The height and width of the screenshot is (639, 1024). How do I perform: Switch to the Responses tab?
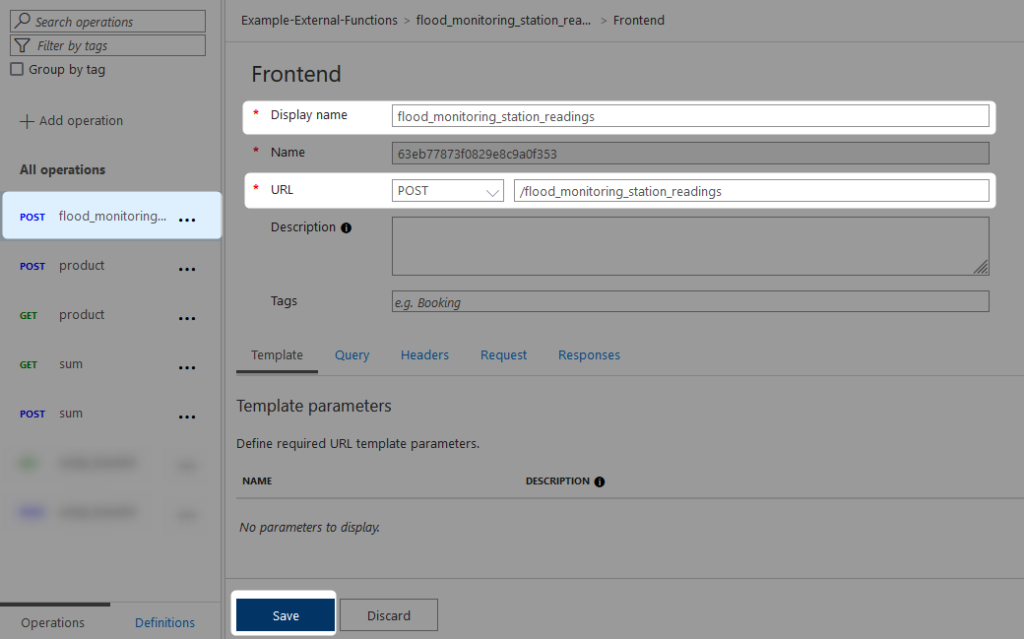click(x=589, y=354)
